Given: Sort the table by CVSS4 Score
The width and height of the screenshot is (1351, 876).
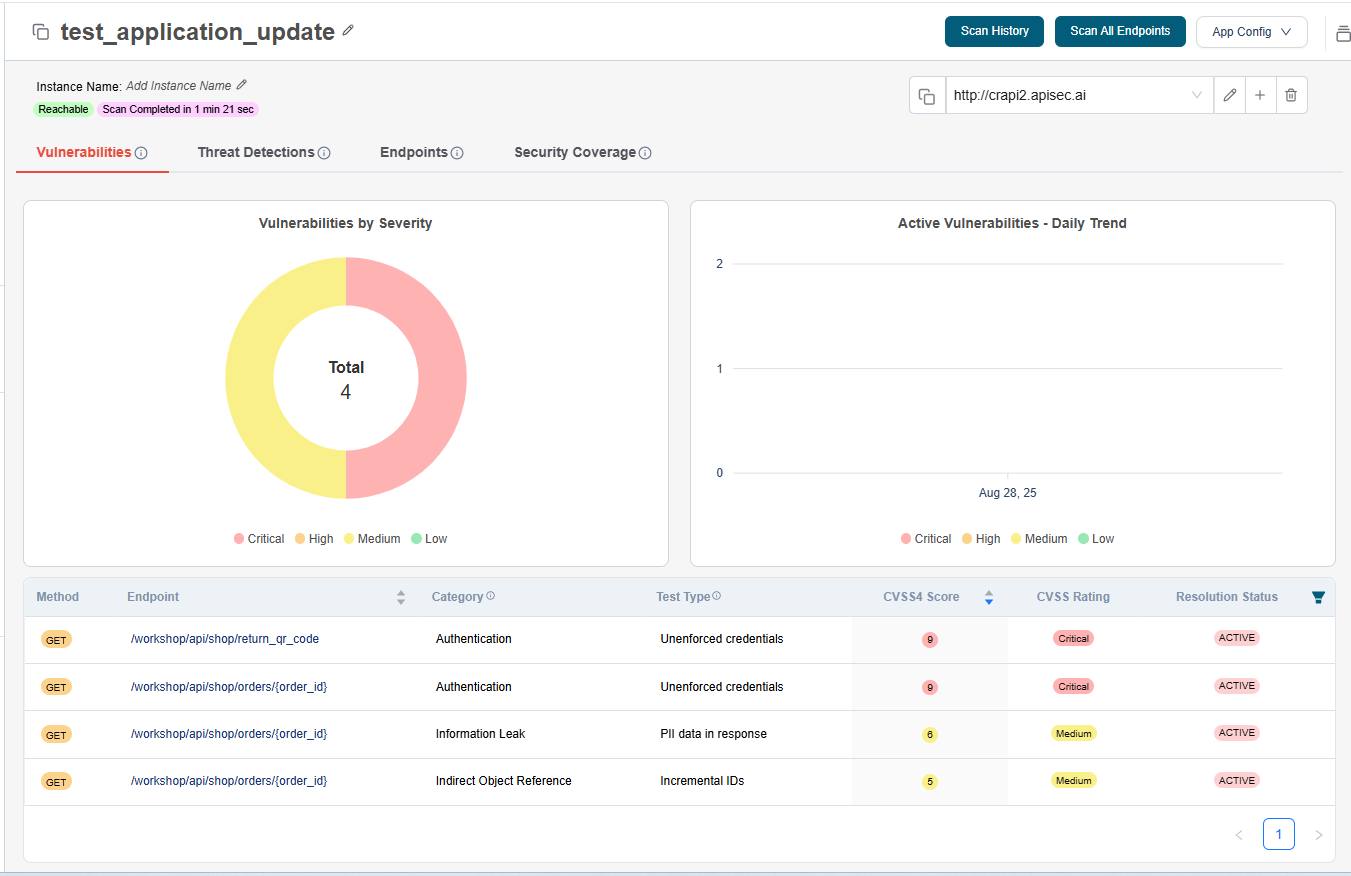Looking at the screenshot, I should [988, 597].
